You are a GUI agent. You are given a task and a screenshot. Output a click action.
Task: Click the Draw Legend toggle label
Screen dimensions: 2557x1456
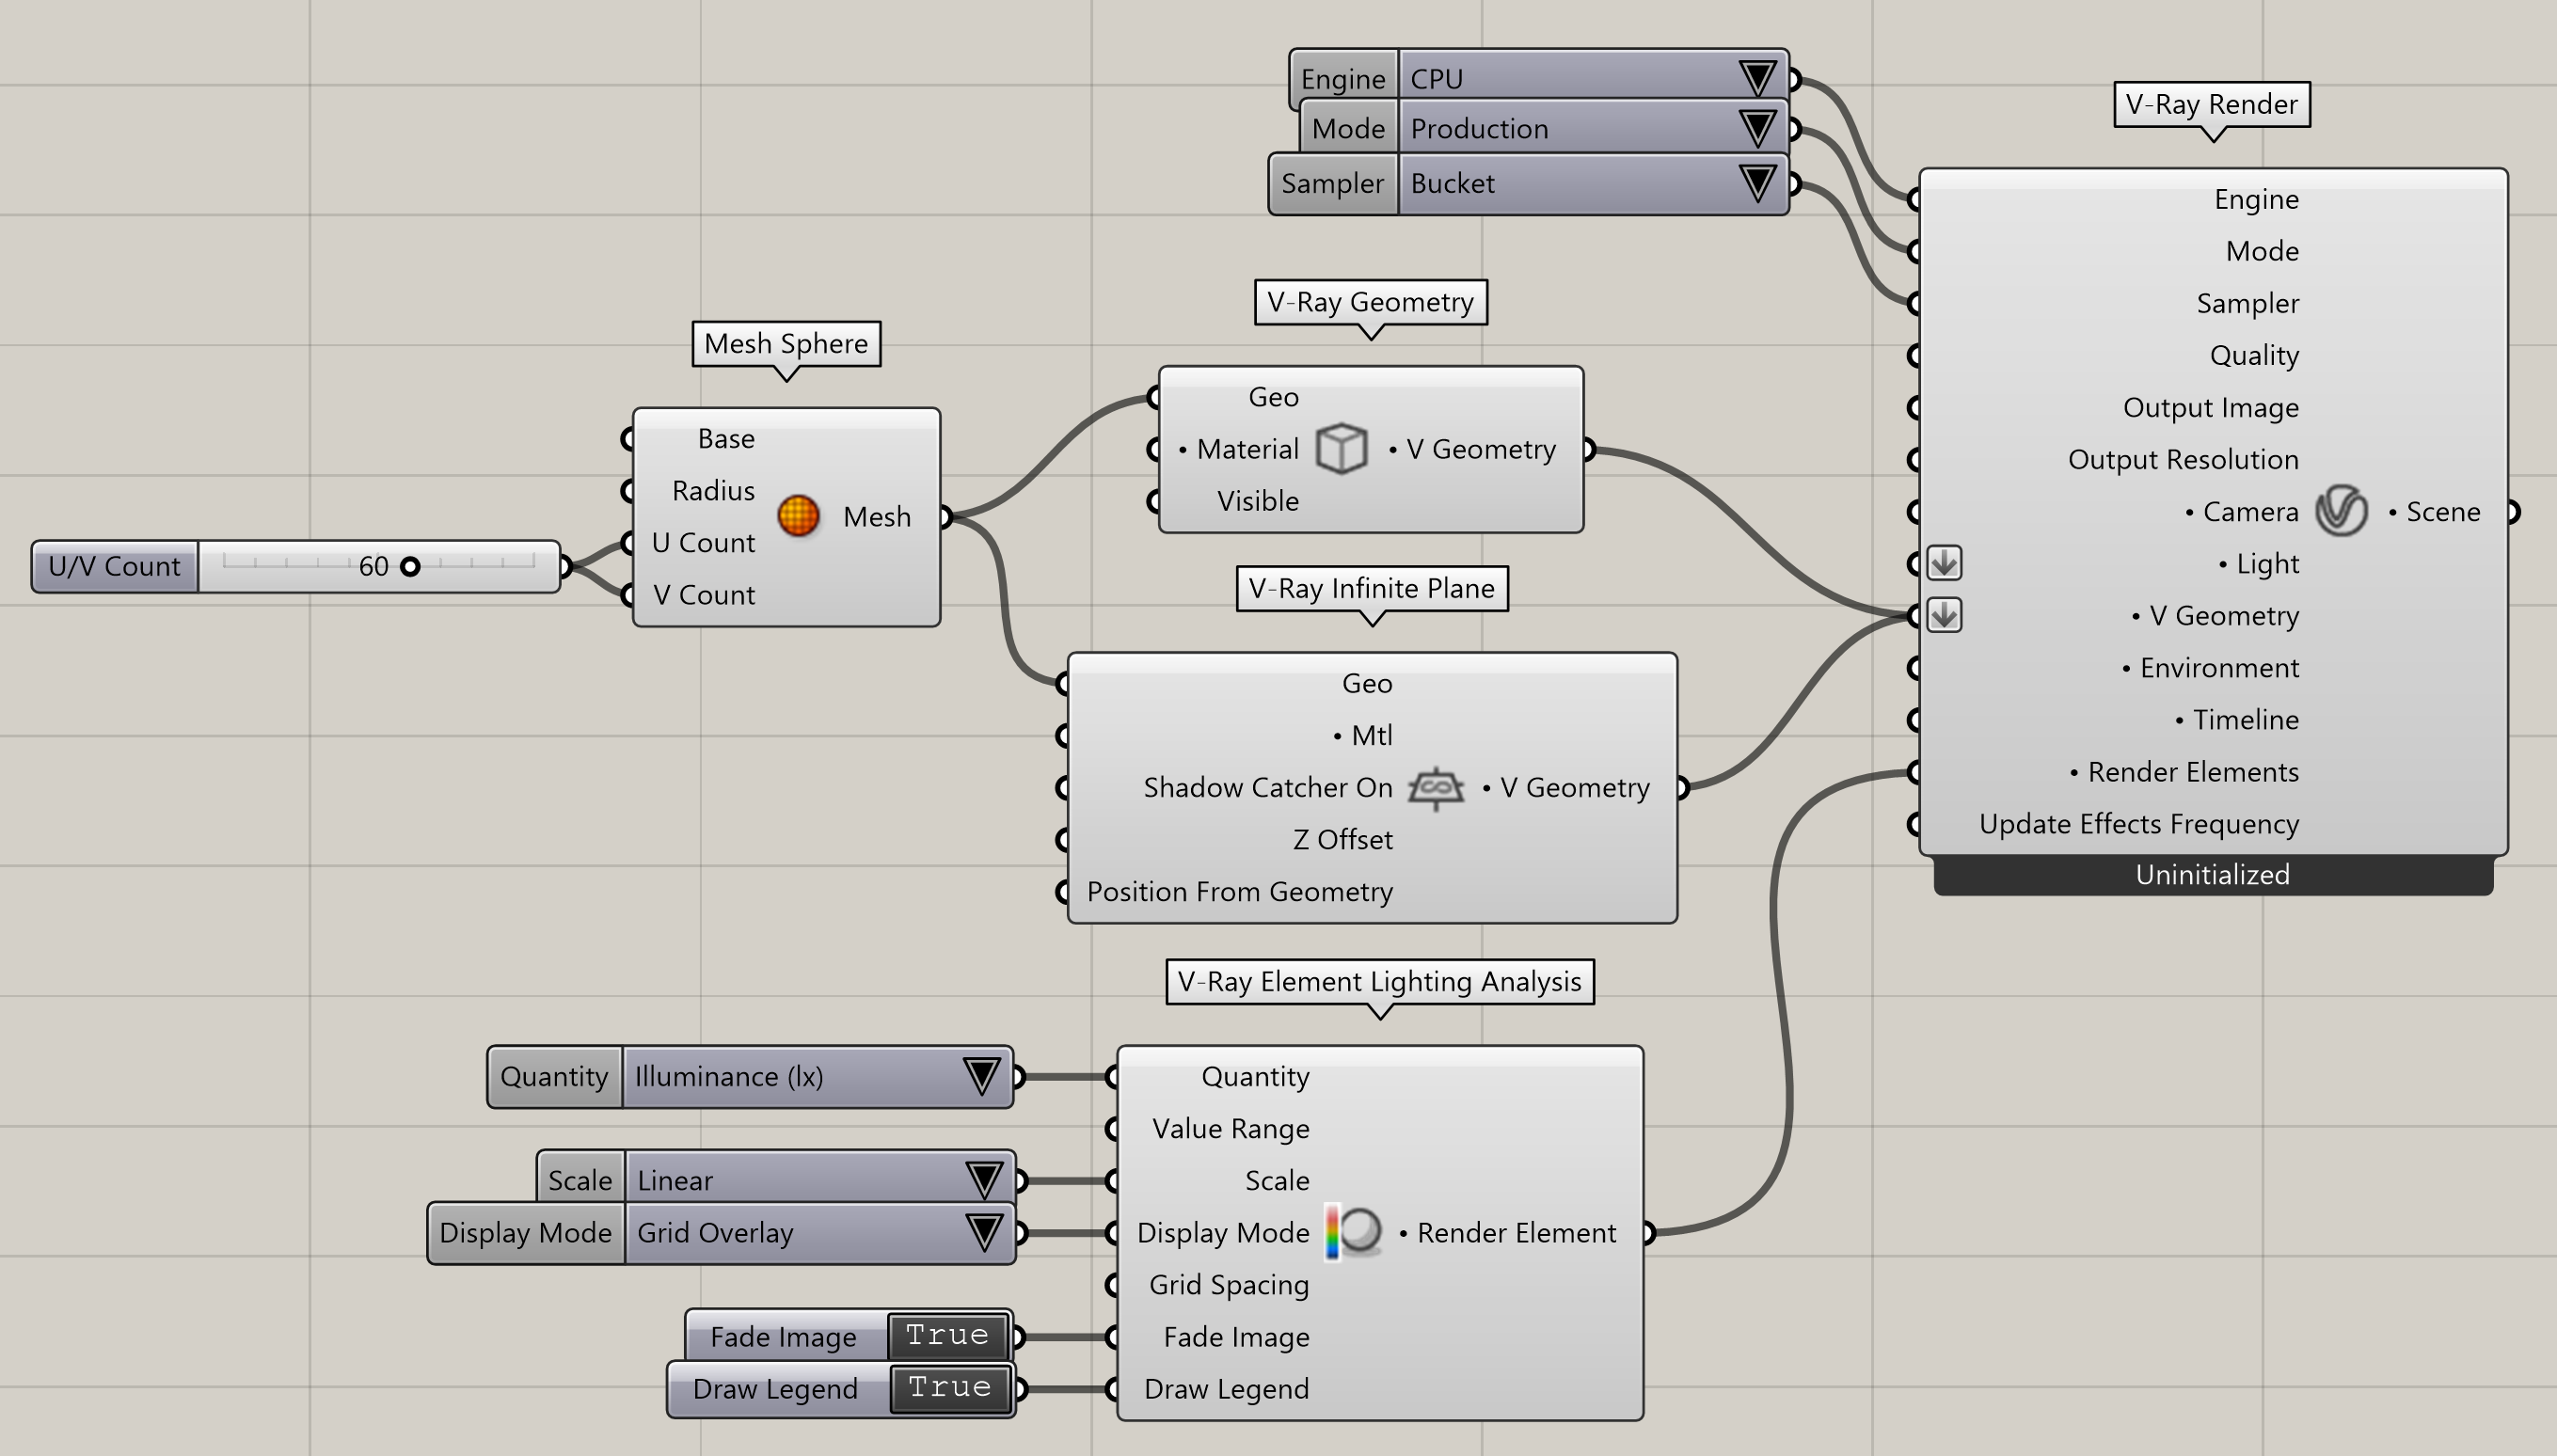(x=775, y=1388)
